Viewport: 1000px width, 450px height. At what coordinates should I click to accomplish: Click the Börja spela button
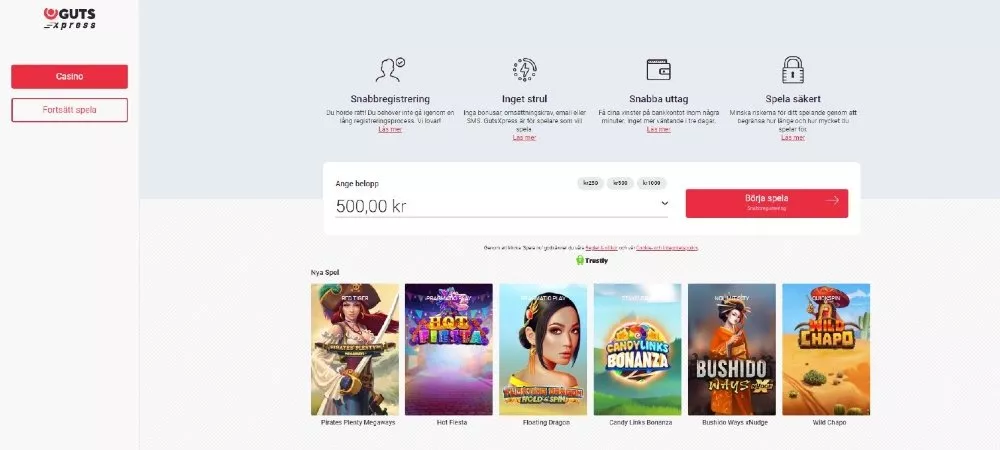(767, 203)
